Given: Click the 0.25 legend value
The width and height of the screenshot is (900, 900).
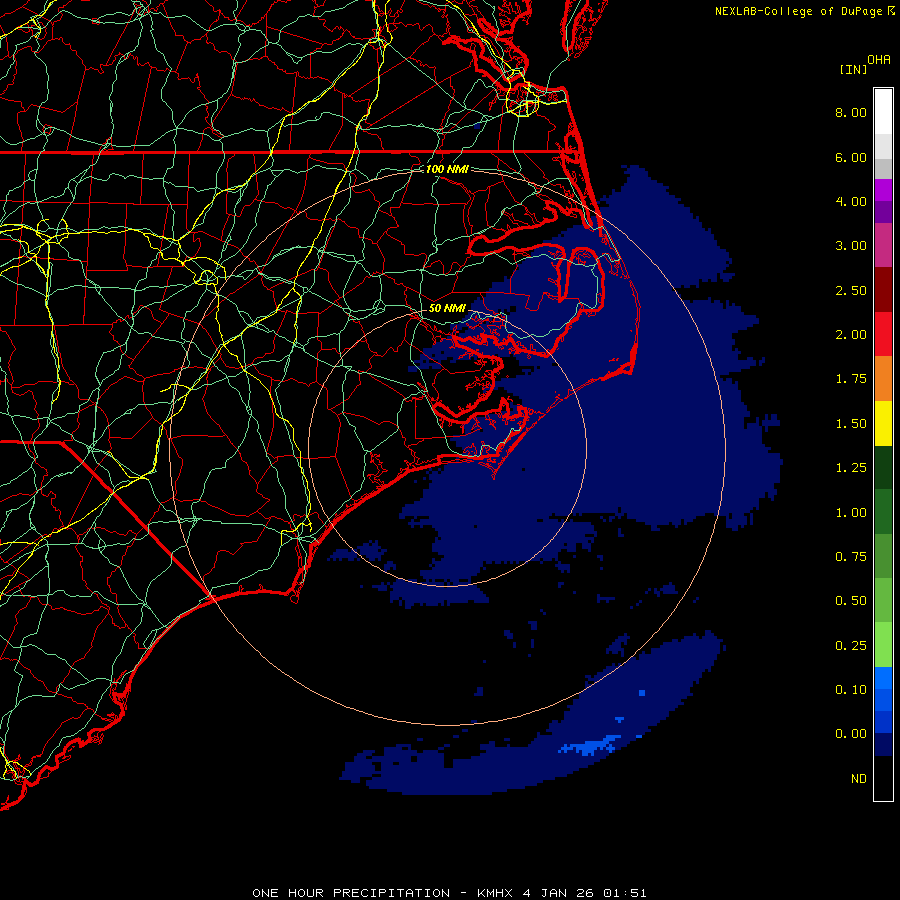Looking at the screenshot, I should (x=851, y=646).
